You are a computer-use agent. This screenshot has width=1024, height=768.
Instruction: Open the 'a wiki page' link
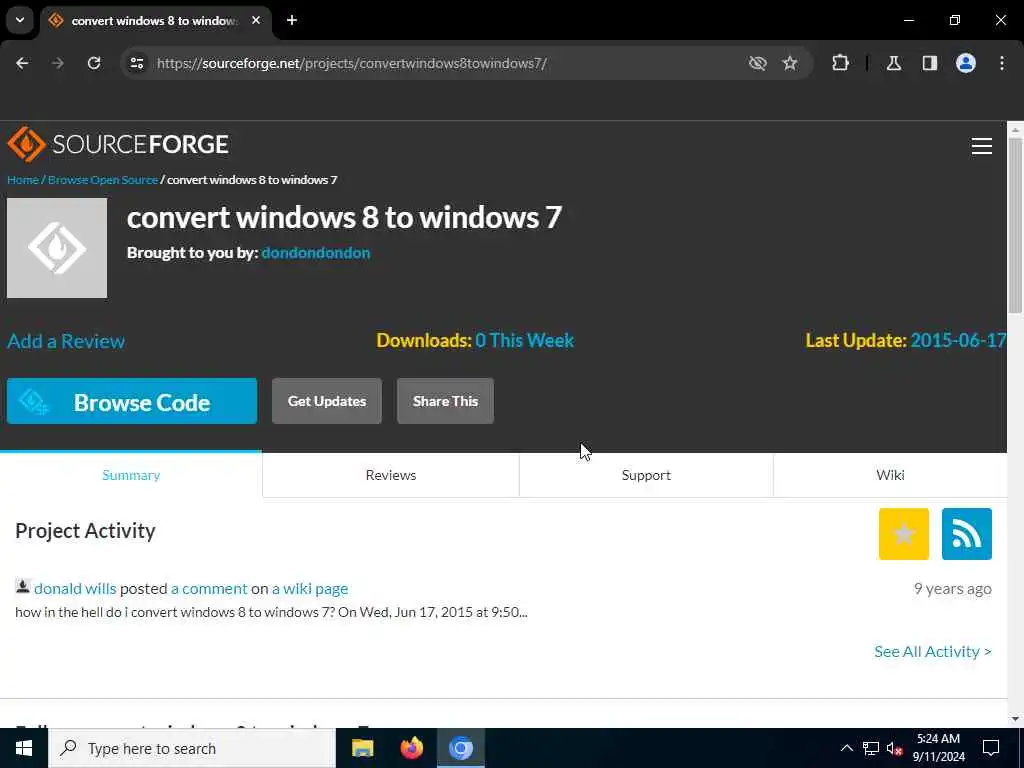tap(310, 588)
